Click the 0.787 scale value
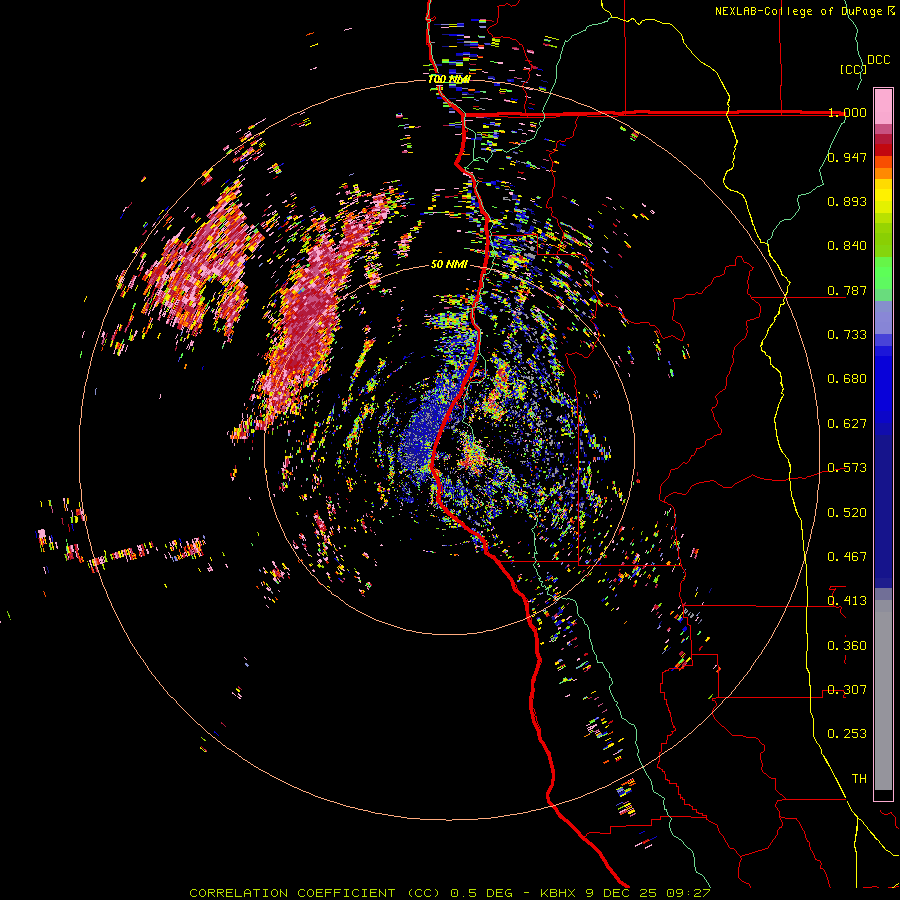Viewport: 900px width, 900px height. 847,290
